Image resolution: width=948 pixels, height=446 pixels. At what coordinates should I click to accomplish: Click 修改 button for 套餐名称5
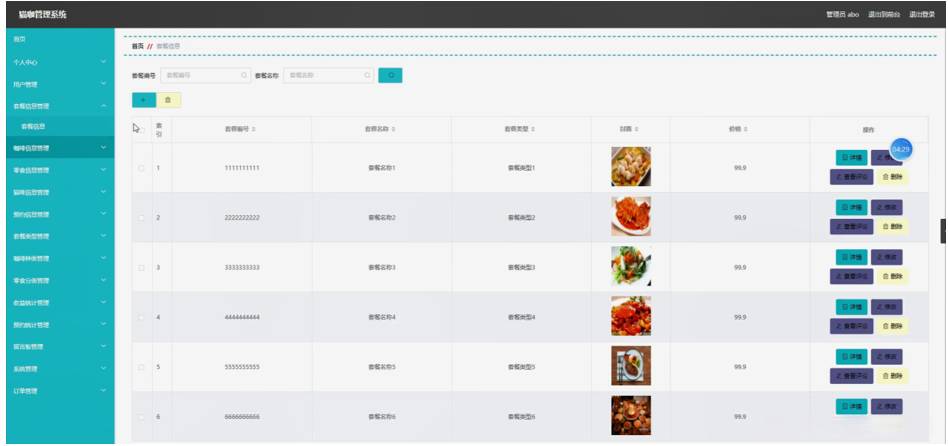point(886,357)
